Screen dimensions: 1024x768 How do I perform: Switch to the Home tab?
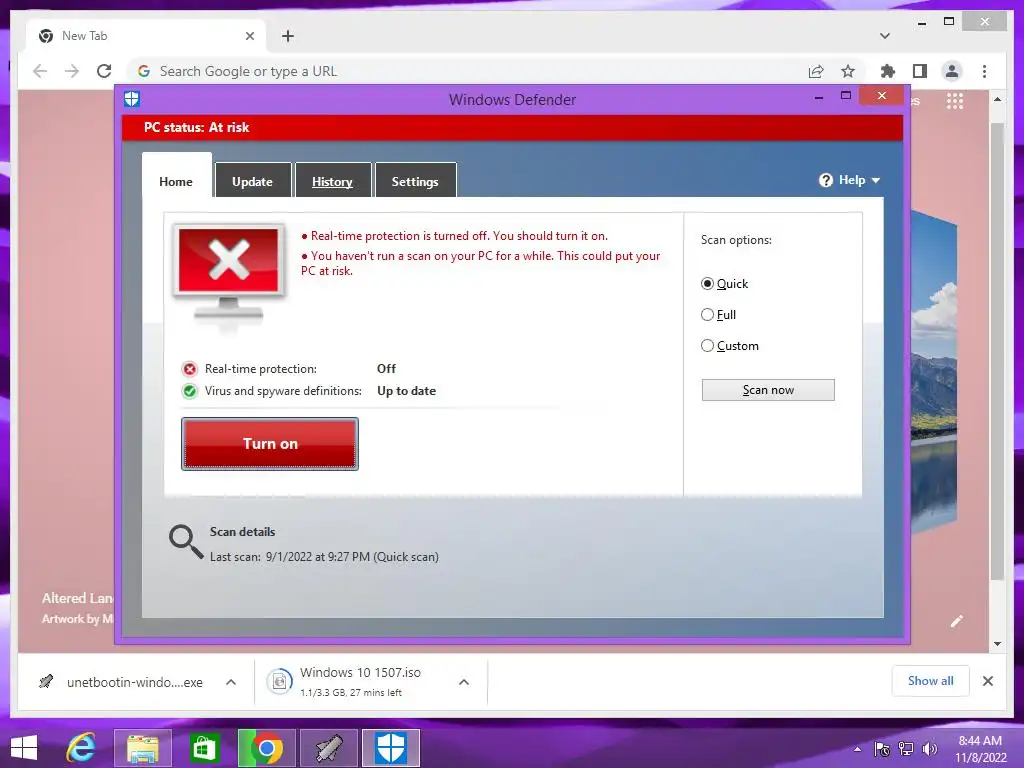click(x=176, y=182)
